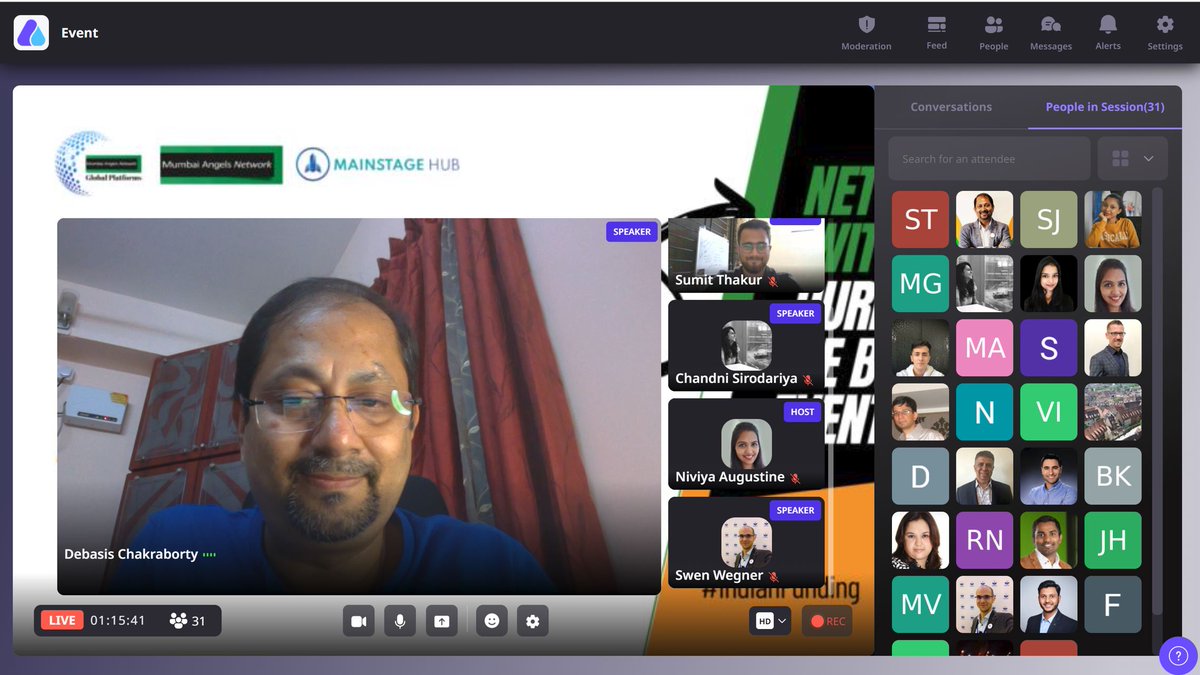Click the HOST badge on Niviya's tile
The width and height of the screenshot is (1200, 675).
(x=802, y=412)
